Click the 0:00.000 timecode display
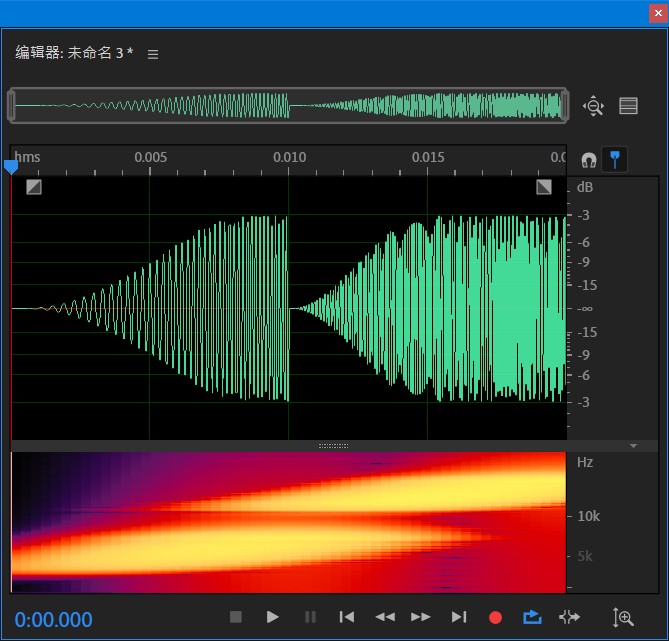This screenshot has width=669, height=641. (x=53, y=619)
